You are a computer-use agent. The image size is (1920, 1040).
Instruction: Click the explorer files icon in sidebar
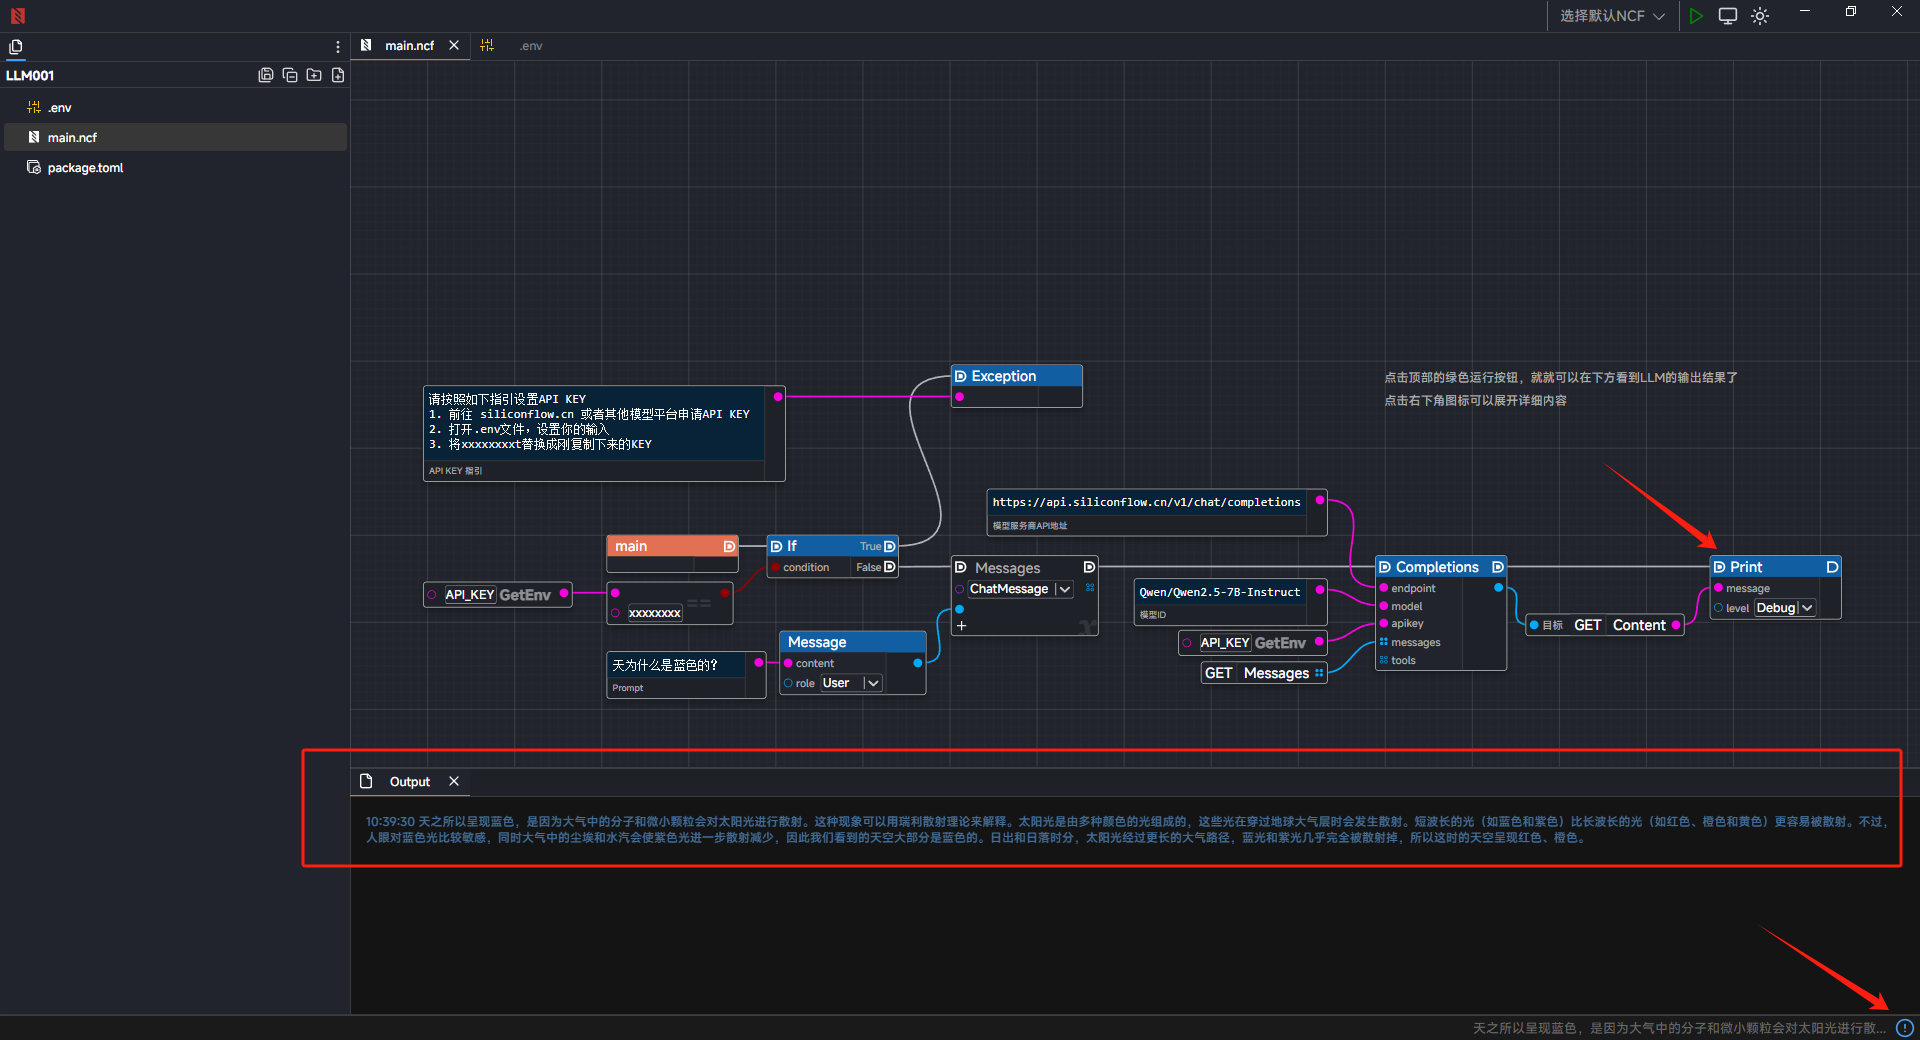(16, 47)
